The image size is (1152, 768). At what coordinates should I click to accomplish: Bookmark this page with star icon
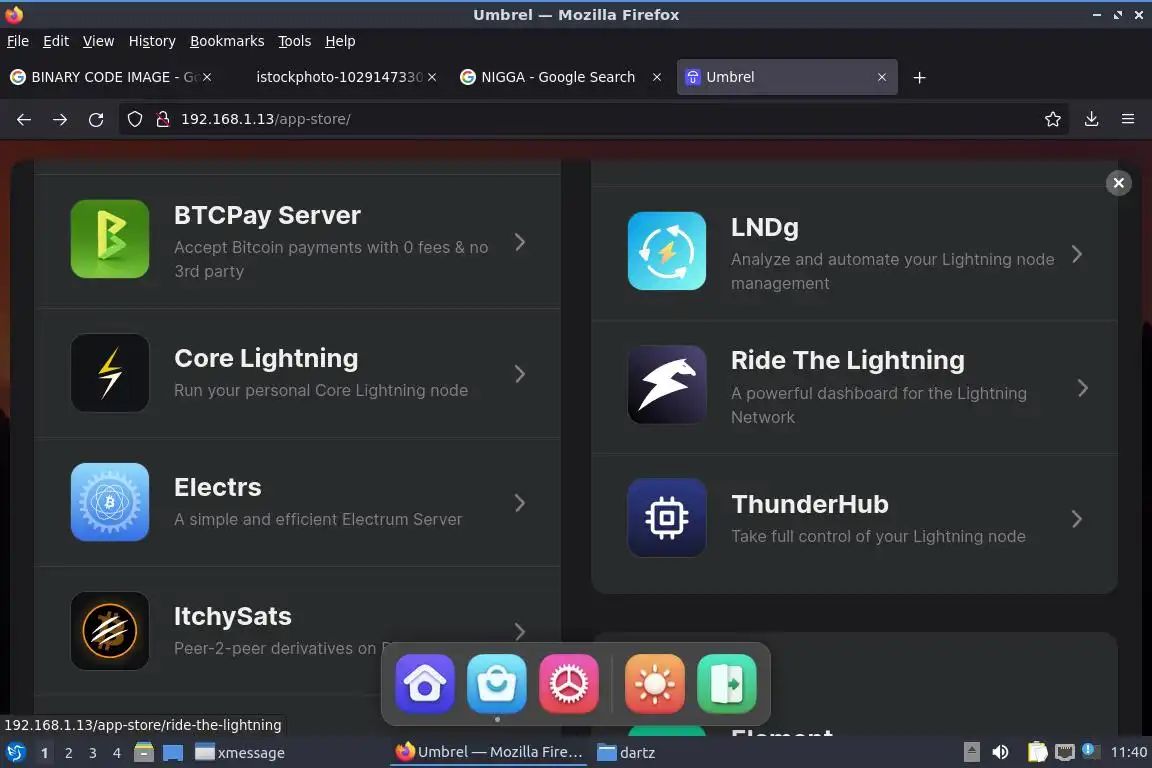click(x=1052, y=119)
